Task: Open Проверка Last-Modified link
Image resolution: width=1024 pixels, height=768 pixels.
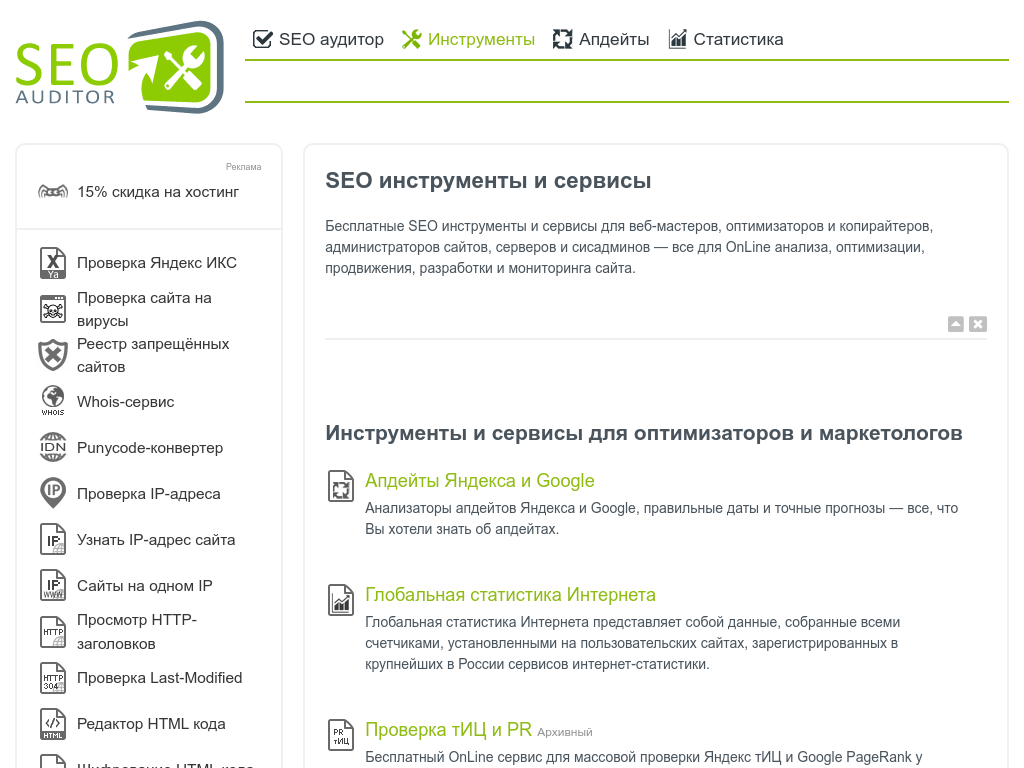Action: 159,678
